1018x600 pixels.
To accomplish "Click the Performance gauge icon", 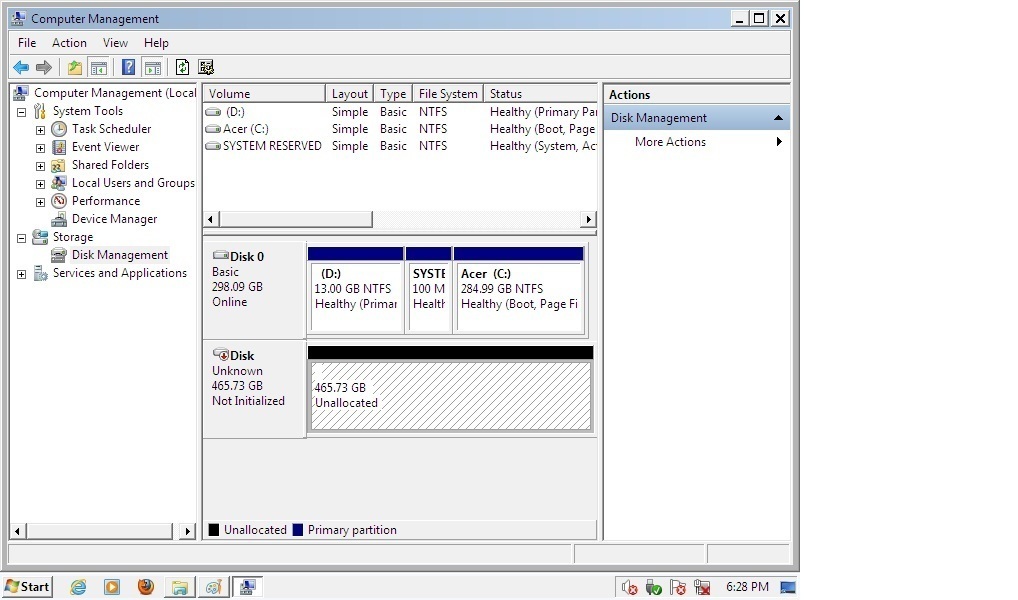I will [x=59, y=201].
